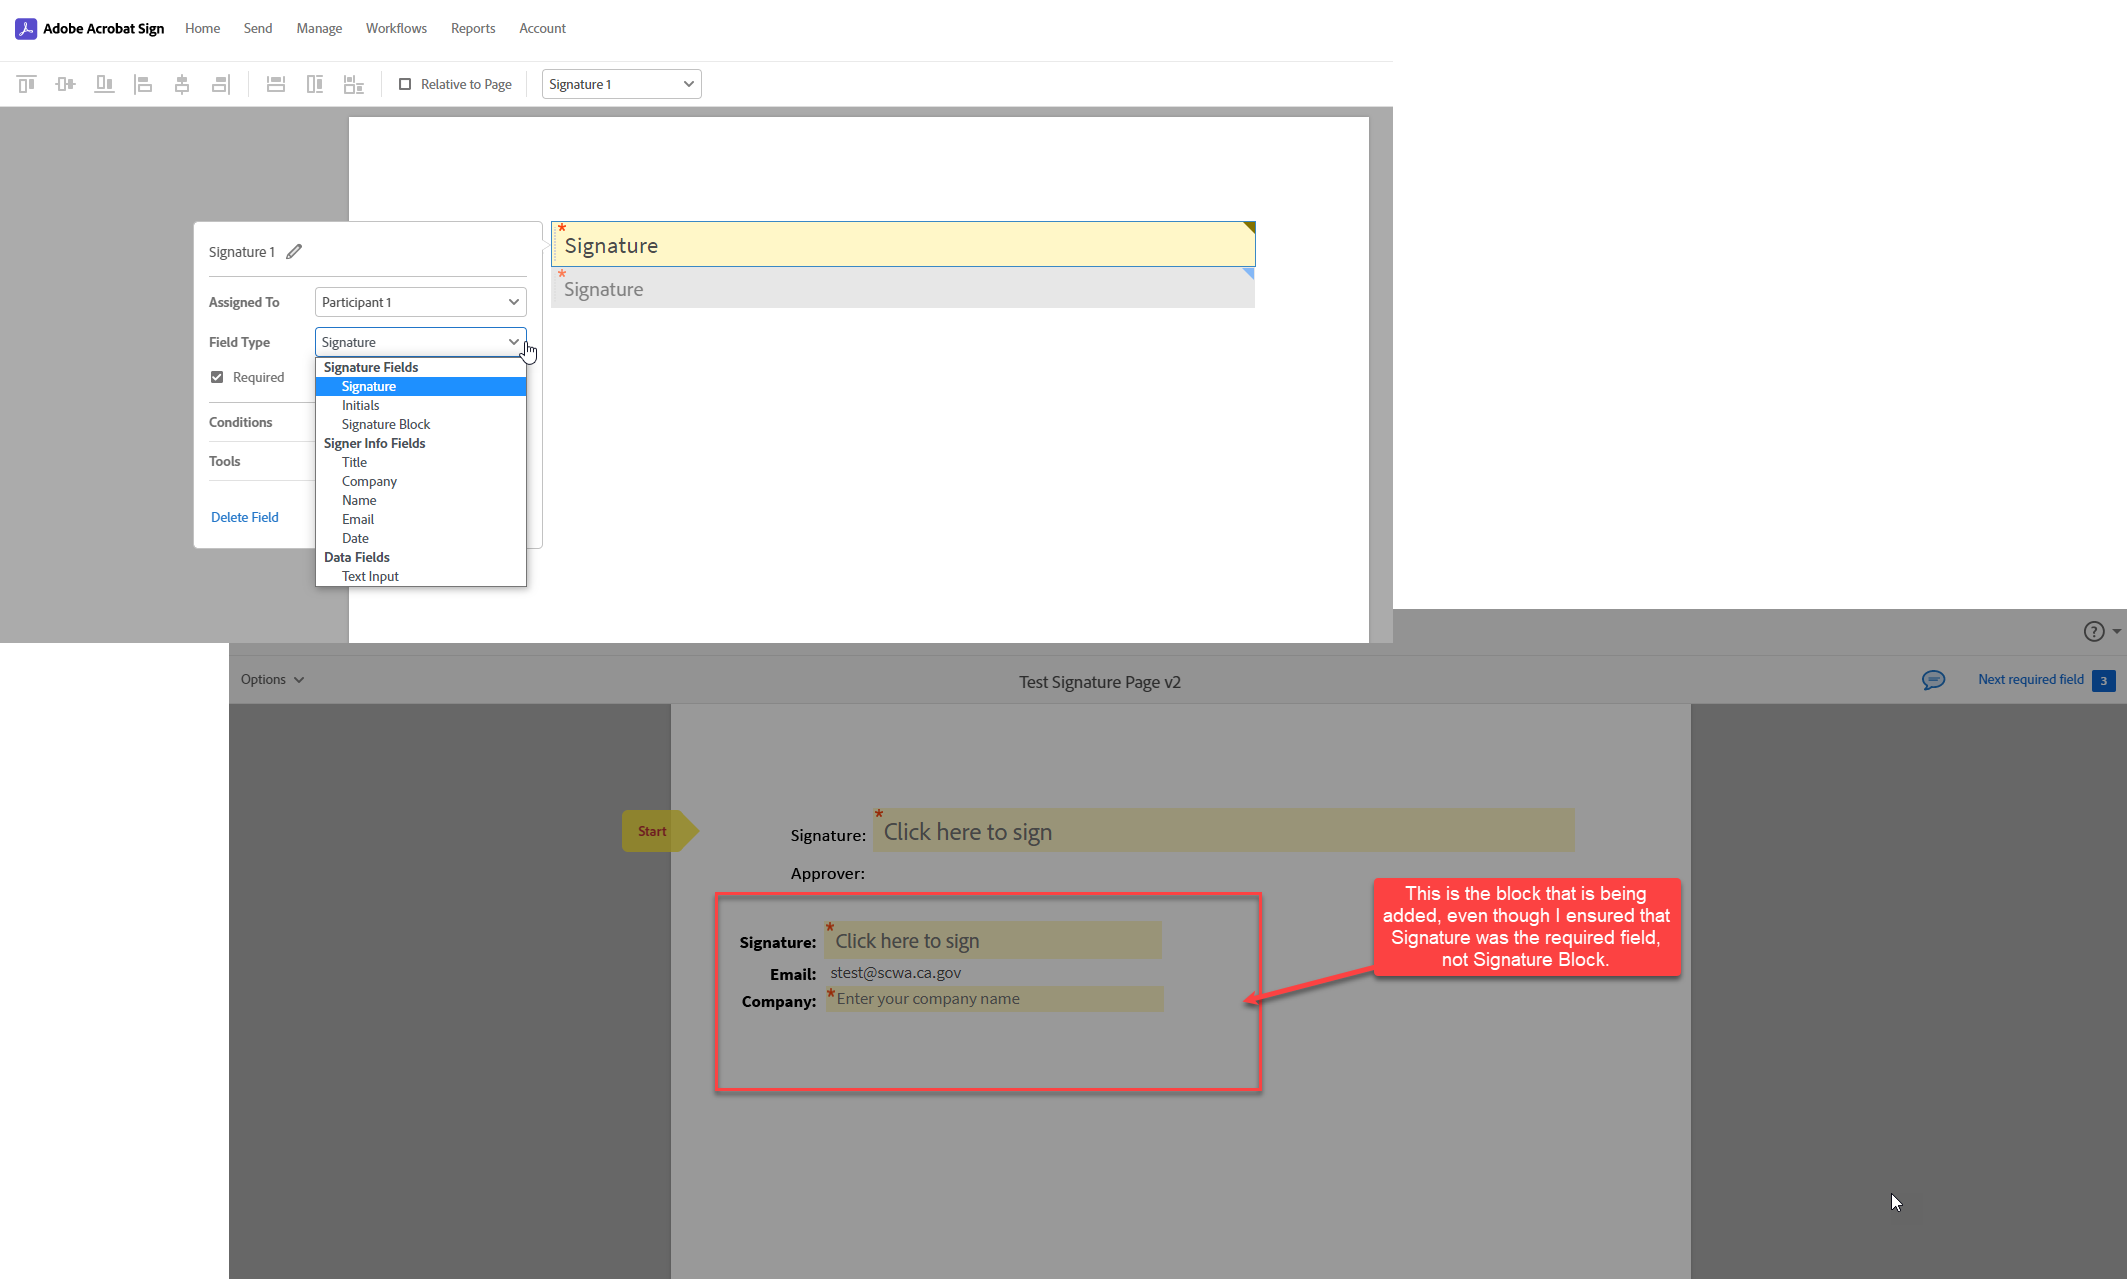The height and width of the screenshot is (1279, 2127).
Task: Click the Delete Field link
Action: (x=244, y=516)
